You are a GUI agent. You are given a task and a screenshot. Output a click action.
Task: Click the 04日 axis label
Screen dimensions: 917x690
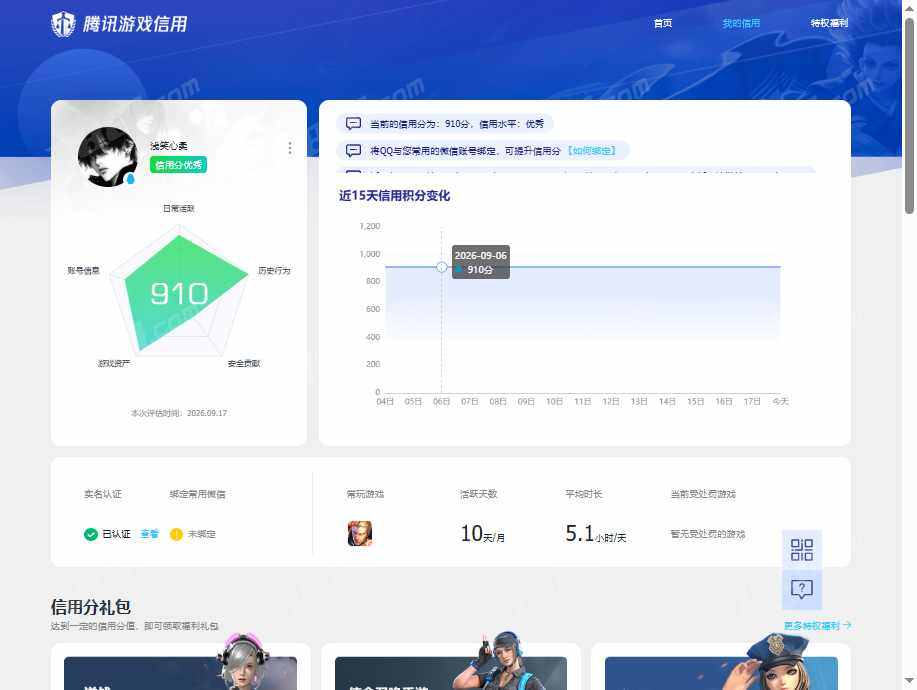pos(385,402)
